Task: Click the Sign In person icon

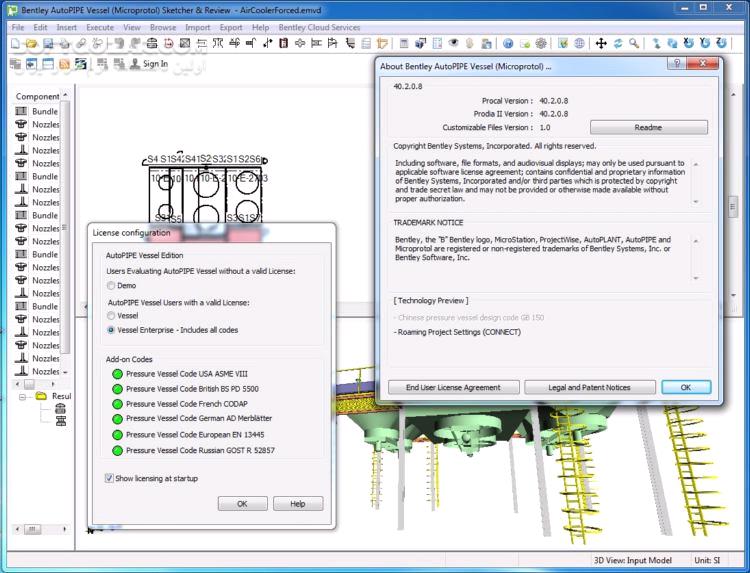Action: coord(135,64)
